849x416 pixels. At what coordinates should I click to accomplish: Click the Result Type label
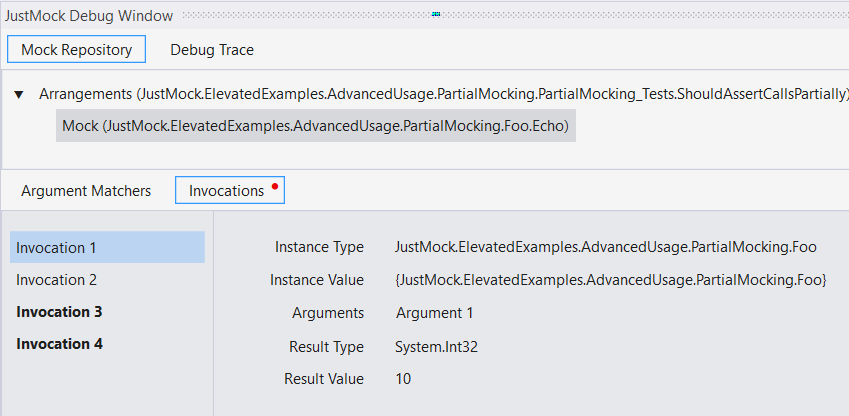(x=326, y=347)
